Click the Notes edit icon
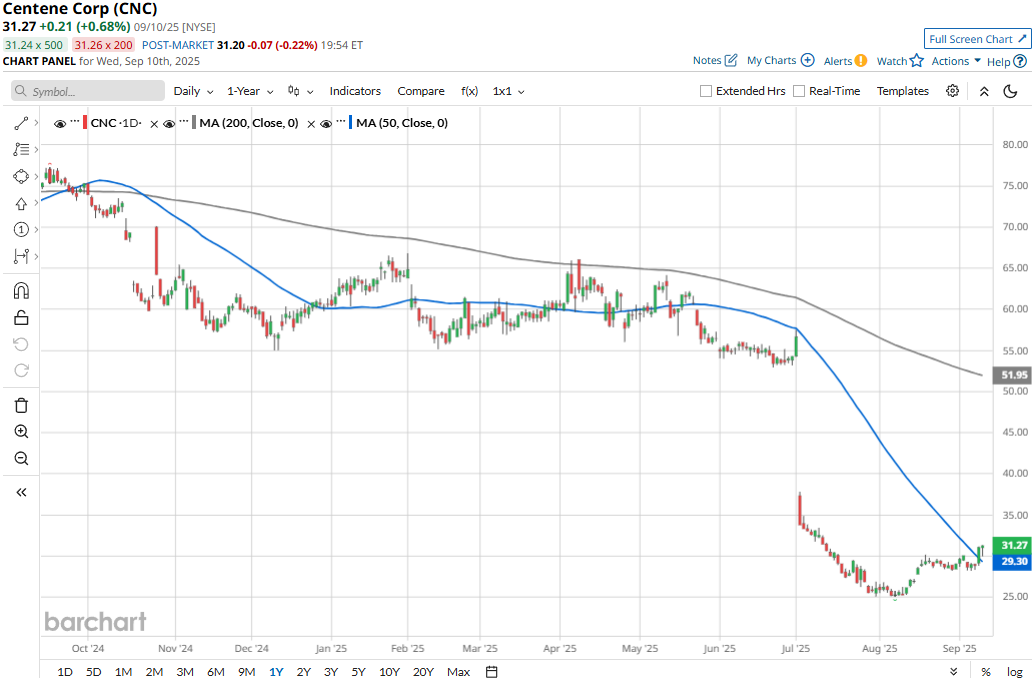Image resolution: width=1033 pixels, height=678 pixels. click(731, 60)
